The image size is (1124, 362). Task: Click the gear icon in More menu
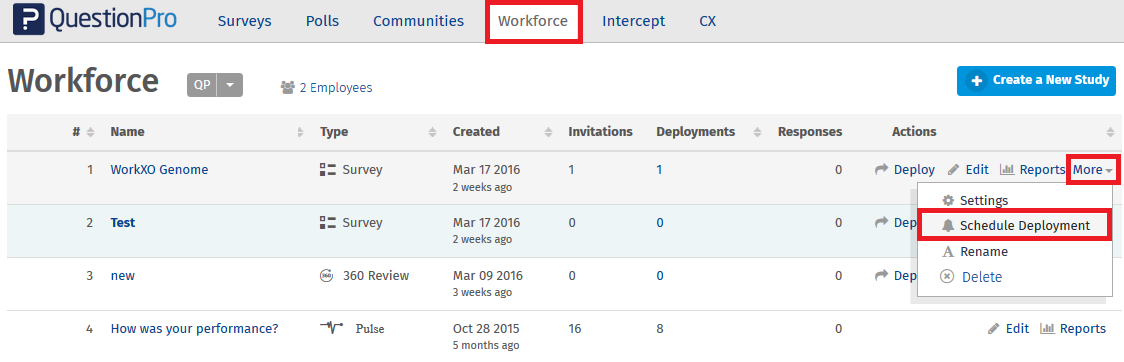pyautogui.click(x=948, y=201)
